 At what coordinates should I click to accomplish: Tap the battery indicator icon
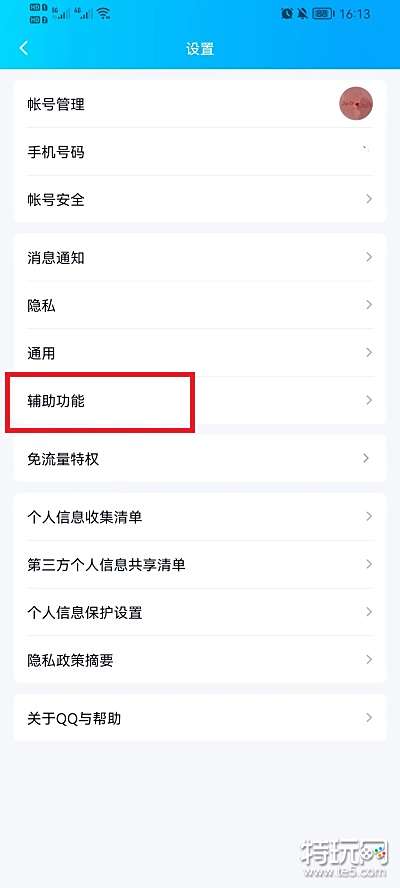click(x=323, y=14)
